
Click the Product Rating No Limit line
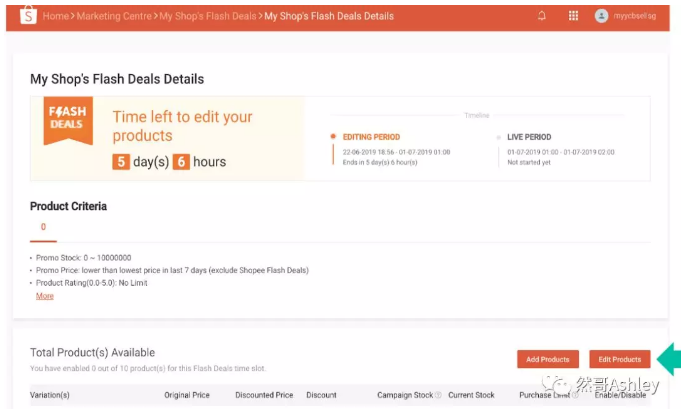(x=92, y=283)
